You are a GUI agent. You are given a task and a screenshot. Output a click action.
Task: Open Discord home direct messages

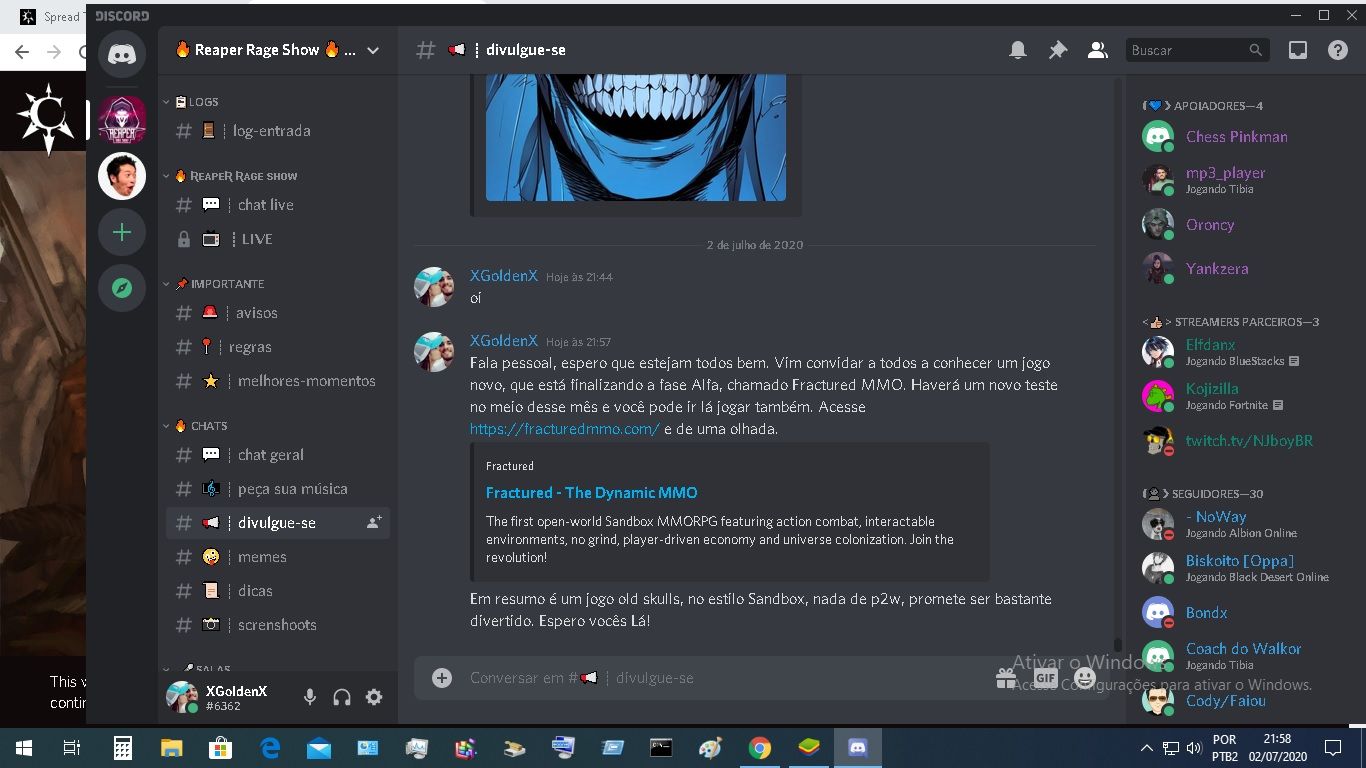122,55
